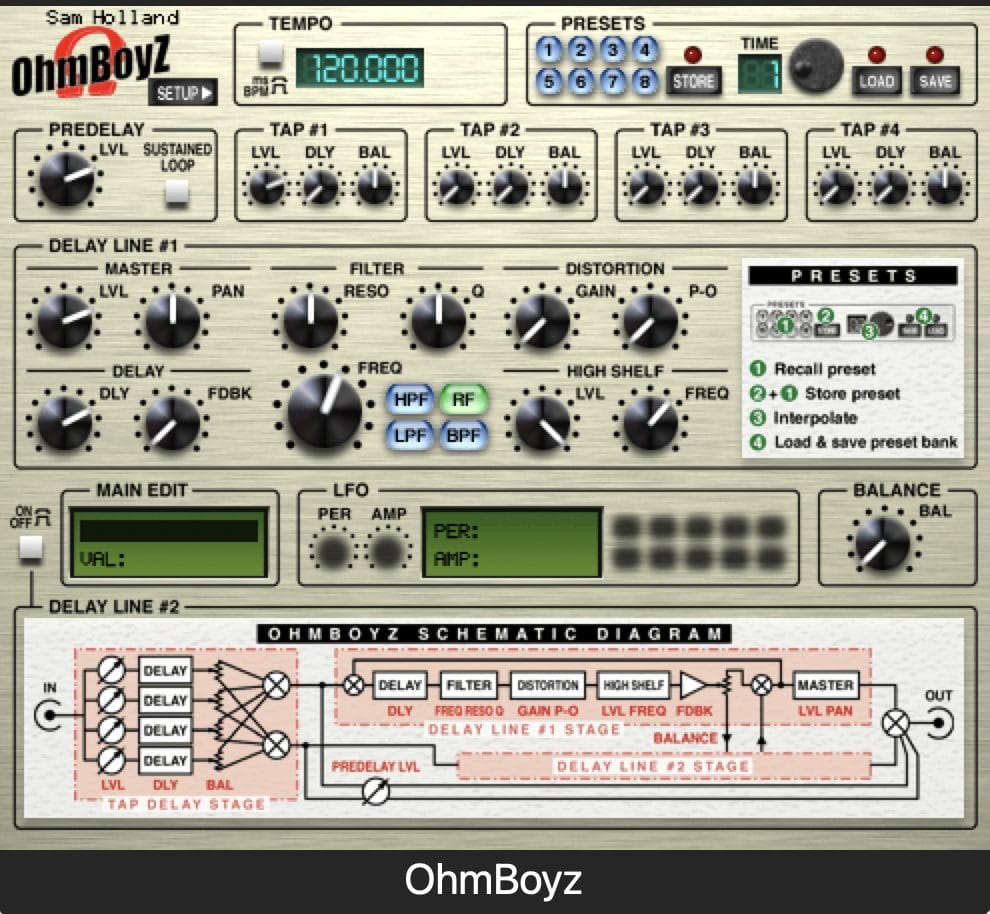Click the LFO PER knob
Image resolution: width=990 pixels, height=914 pixels.
tap(332, 550)
